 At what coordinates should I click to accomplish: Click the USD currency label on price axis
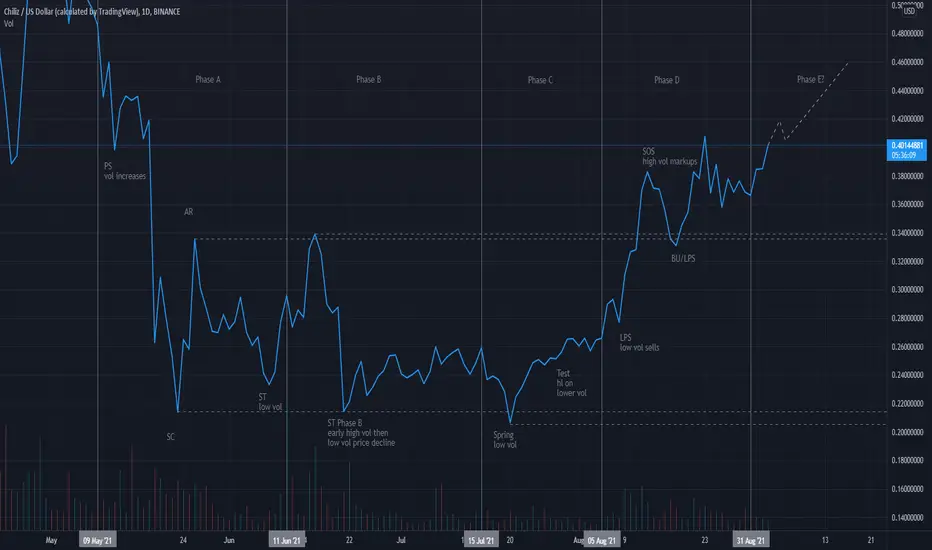(909, 11)
